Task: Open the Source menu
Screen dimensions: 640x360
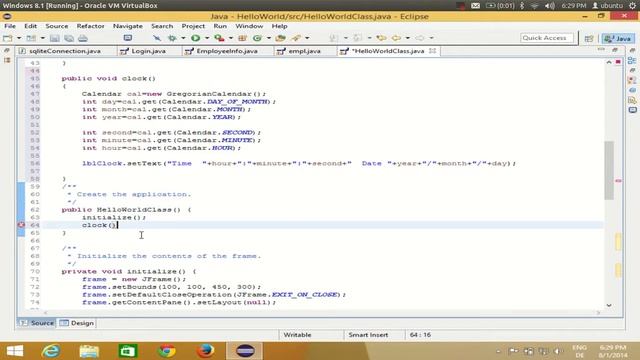Action: coord(57,26)
